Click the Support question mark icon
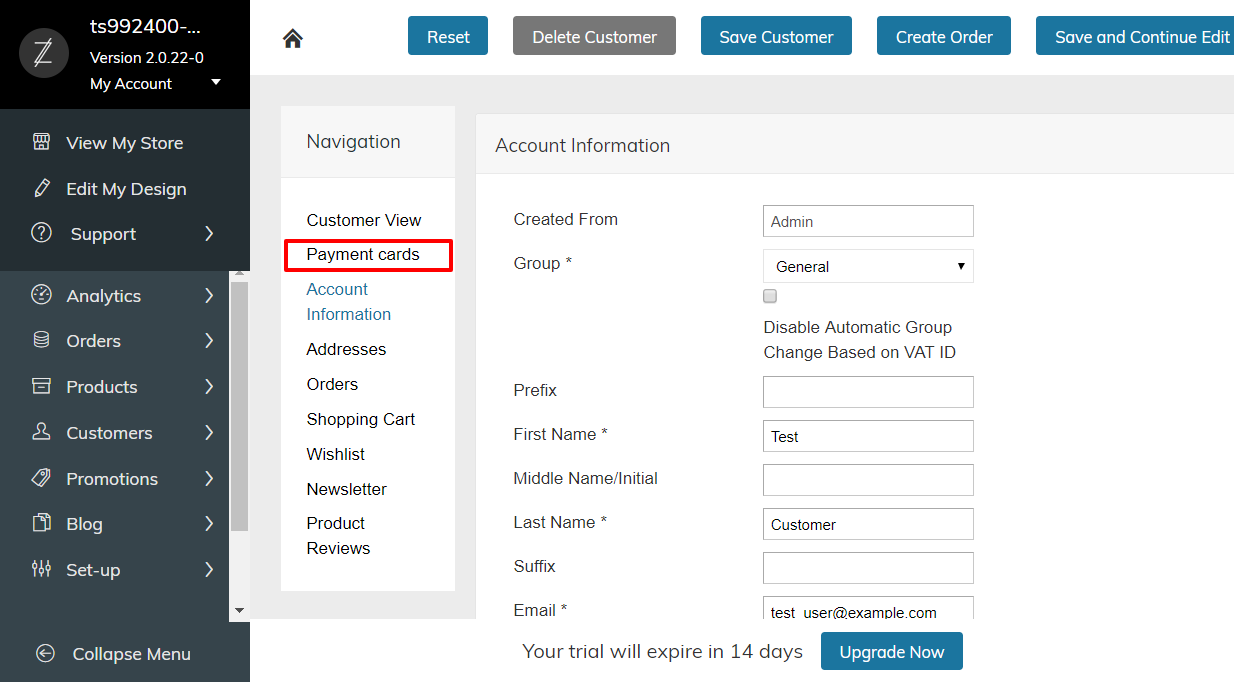 click(41, 233)
